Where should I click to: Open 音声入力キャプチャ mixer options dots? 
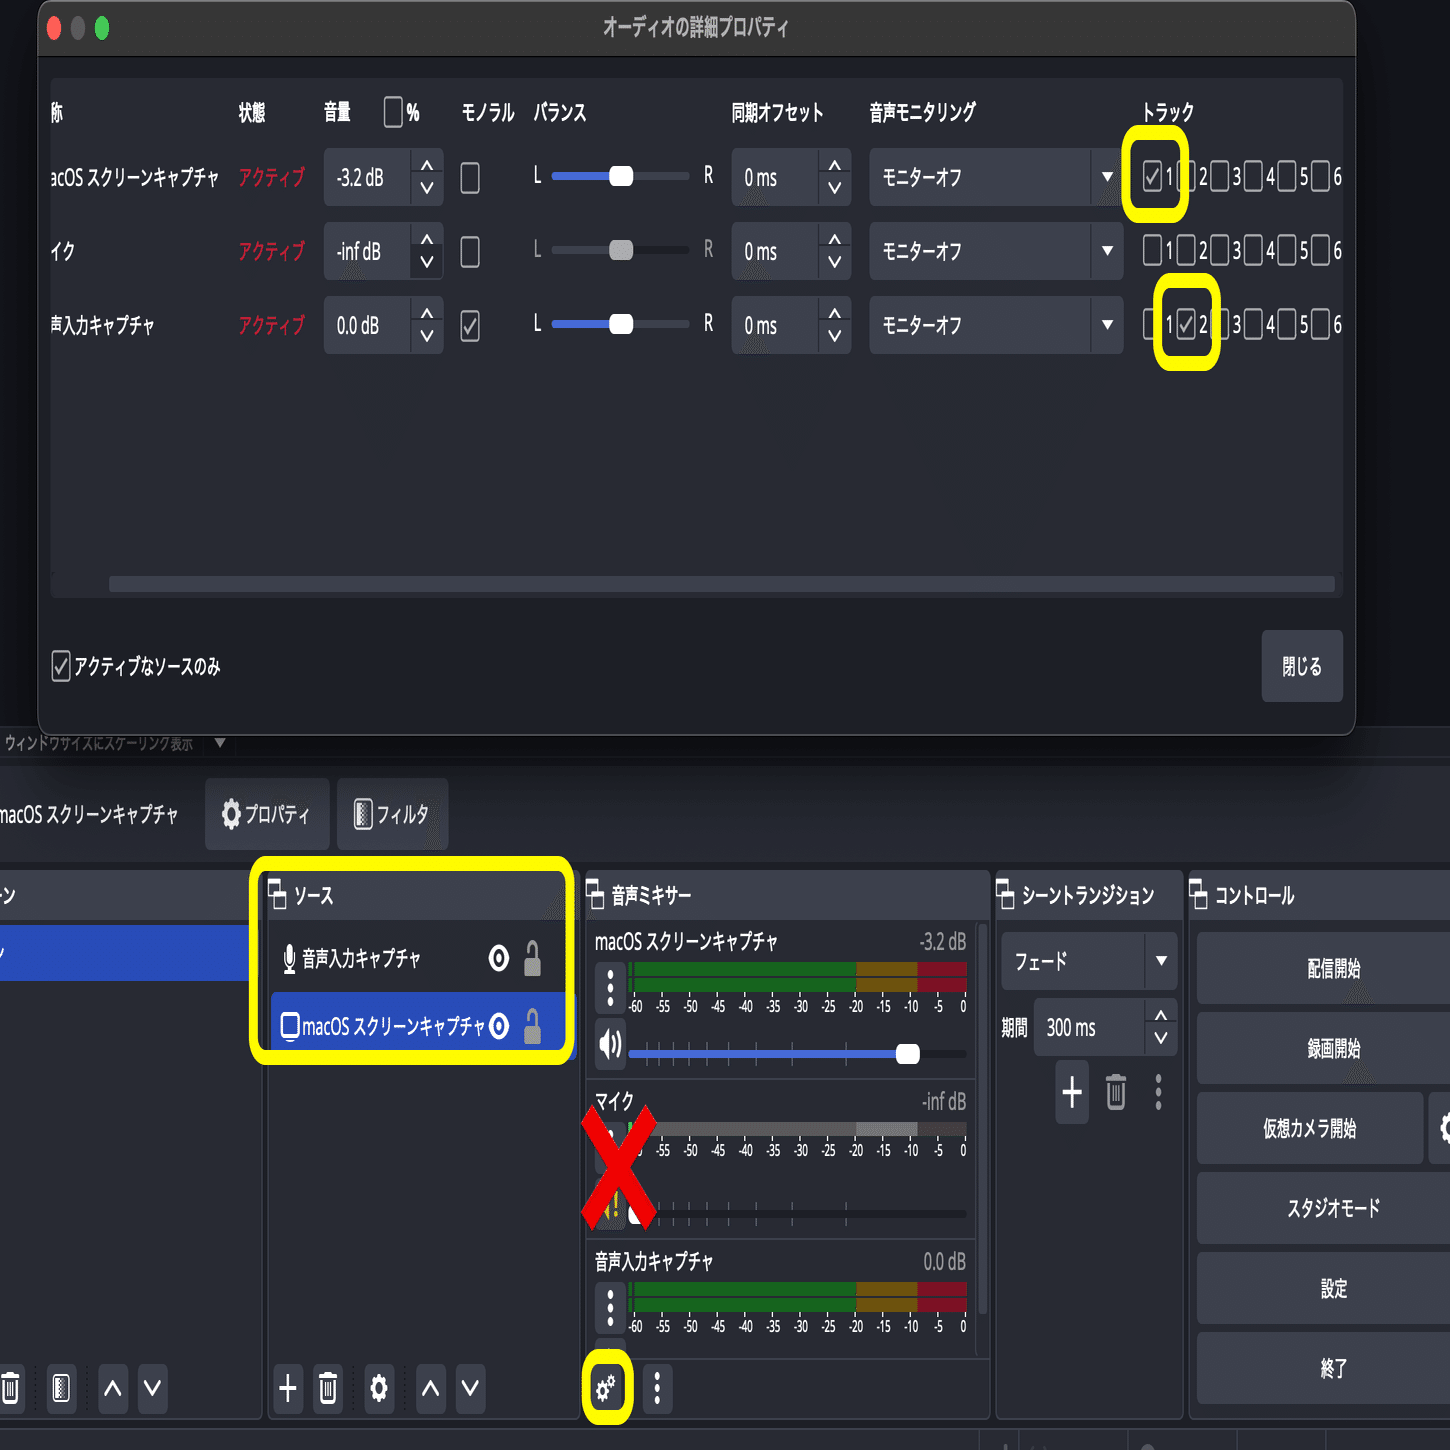[x=610, y=1308]
